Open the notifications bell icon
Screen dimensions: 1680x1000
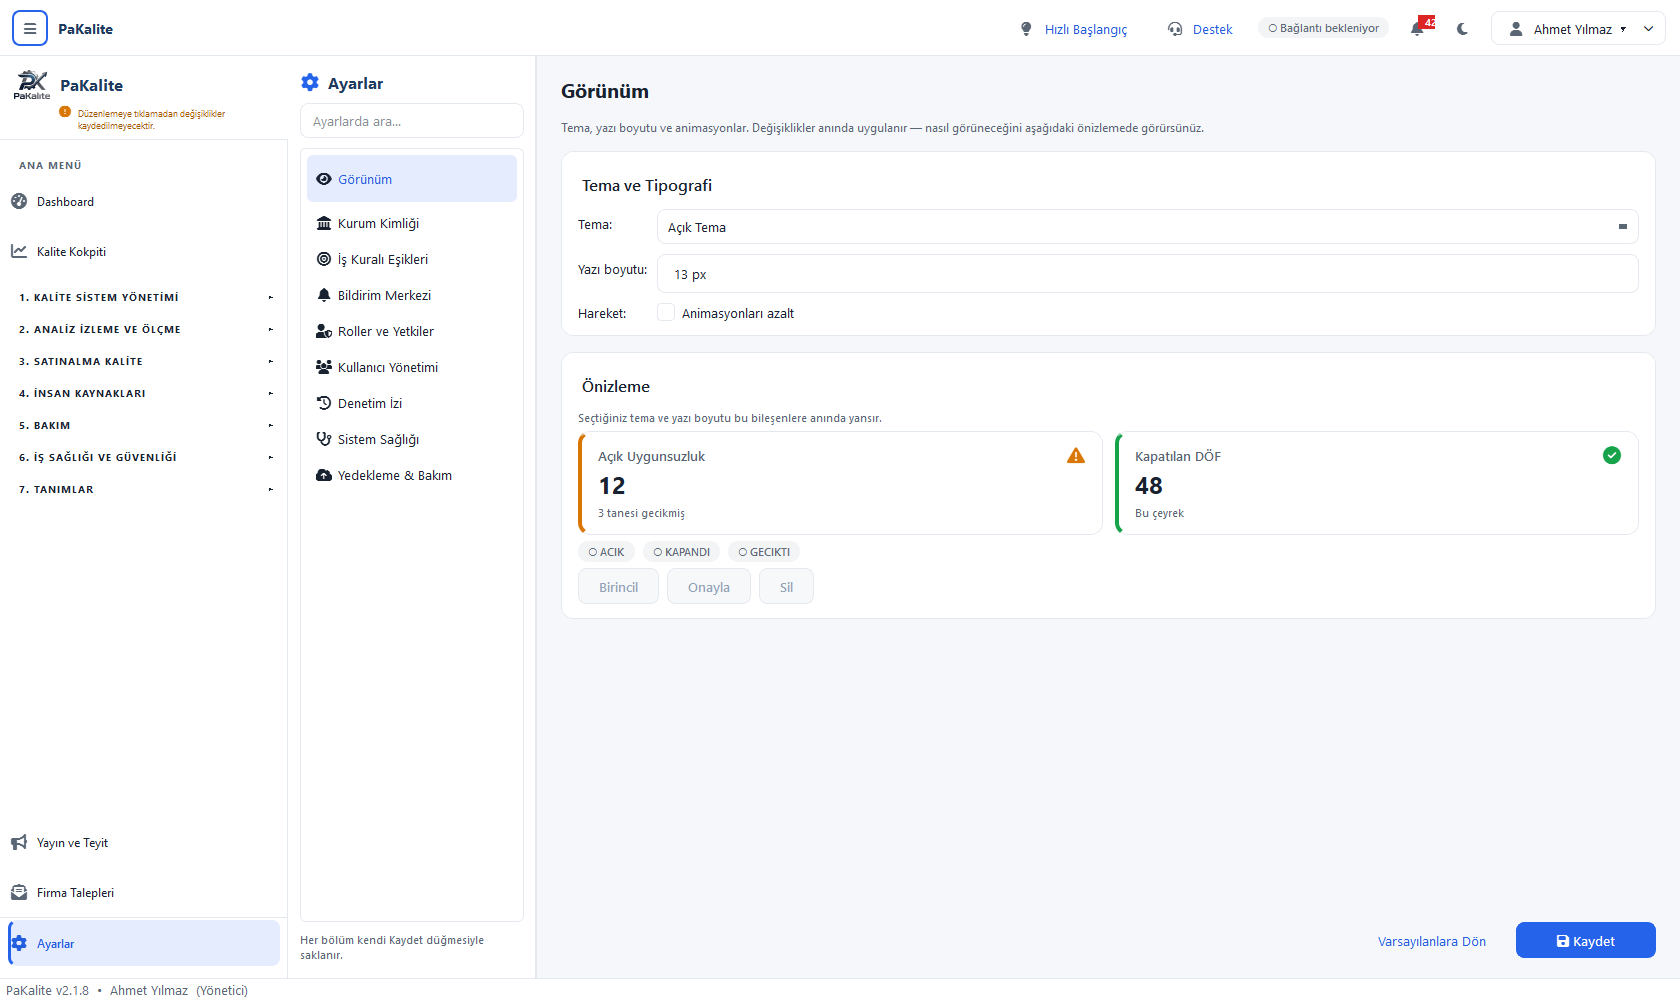pos(1418,28)
